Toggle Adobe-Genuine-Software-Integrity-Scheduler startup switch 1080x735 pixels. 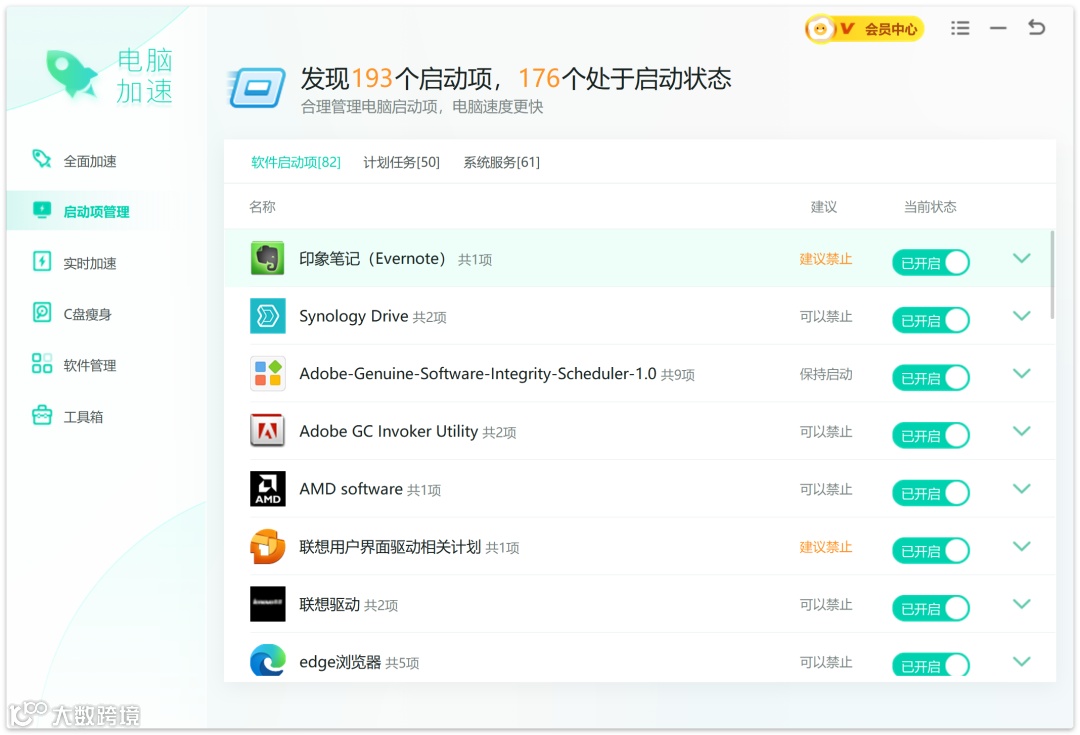coord(931,378)
